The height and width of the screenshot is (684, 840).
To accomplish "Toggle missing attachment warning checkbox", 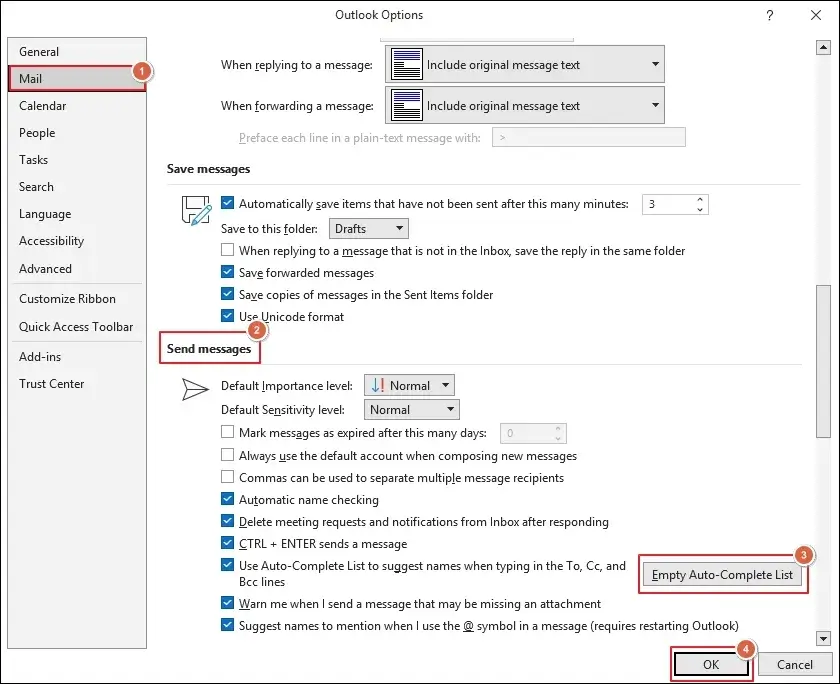I will click(x=227, y=603).
